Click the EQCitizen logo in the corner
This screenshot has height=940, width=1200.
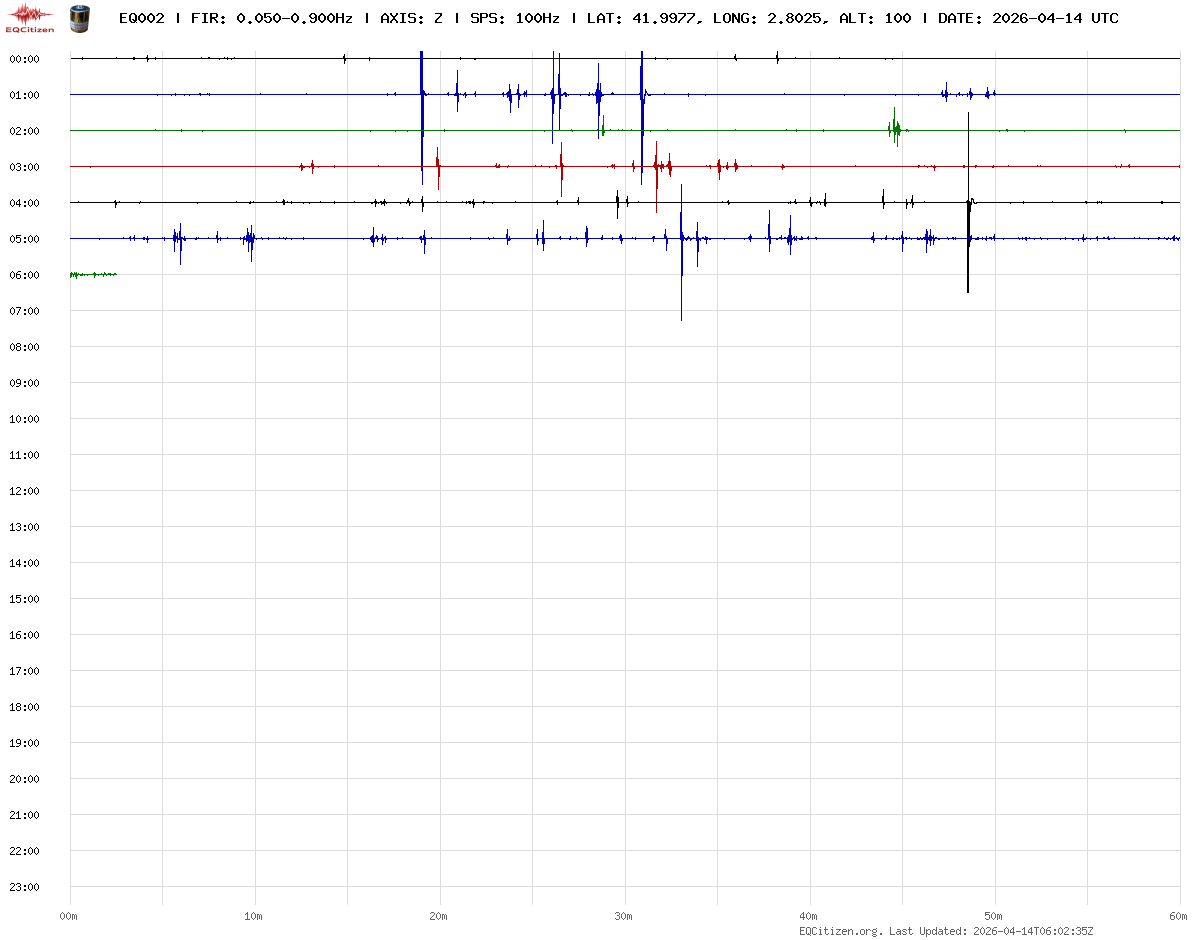point(30,18)
